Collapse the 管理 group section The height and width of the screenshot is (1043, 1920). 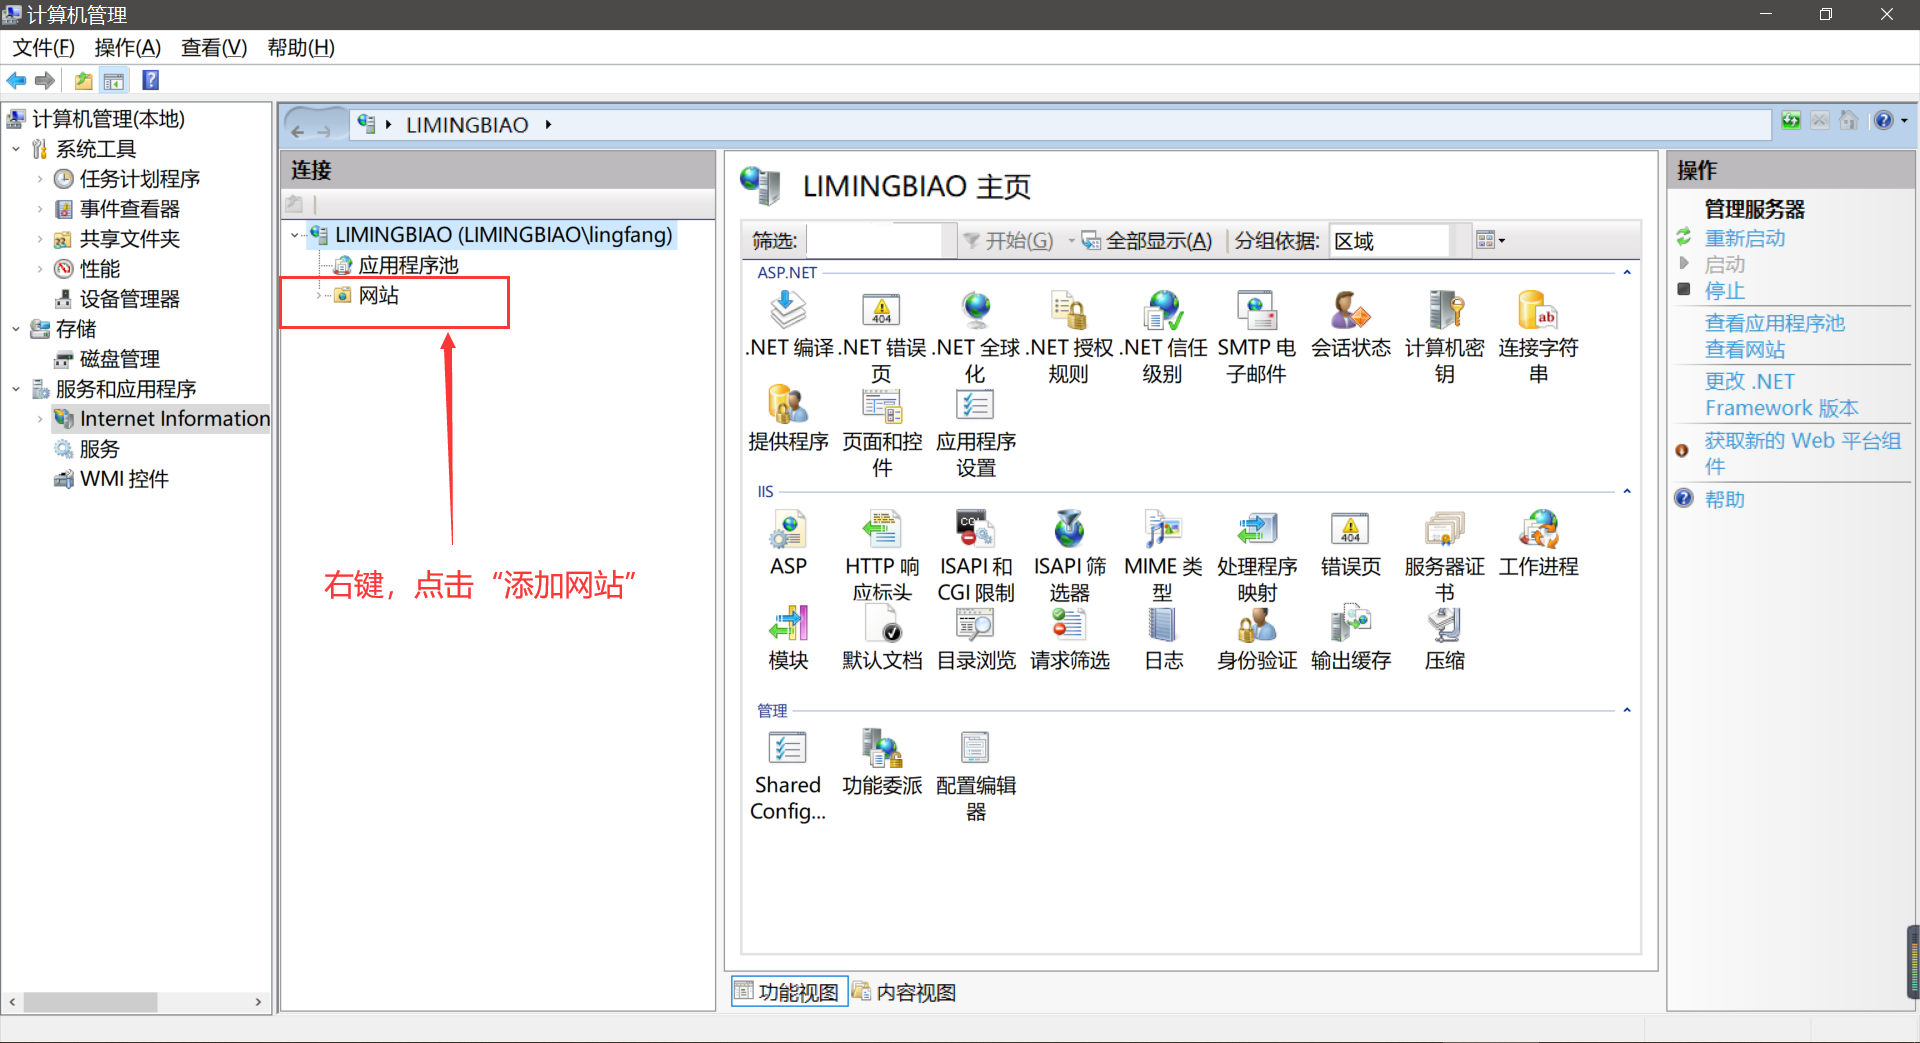point(1627,710)
